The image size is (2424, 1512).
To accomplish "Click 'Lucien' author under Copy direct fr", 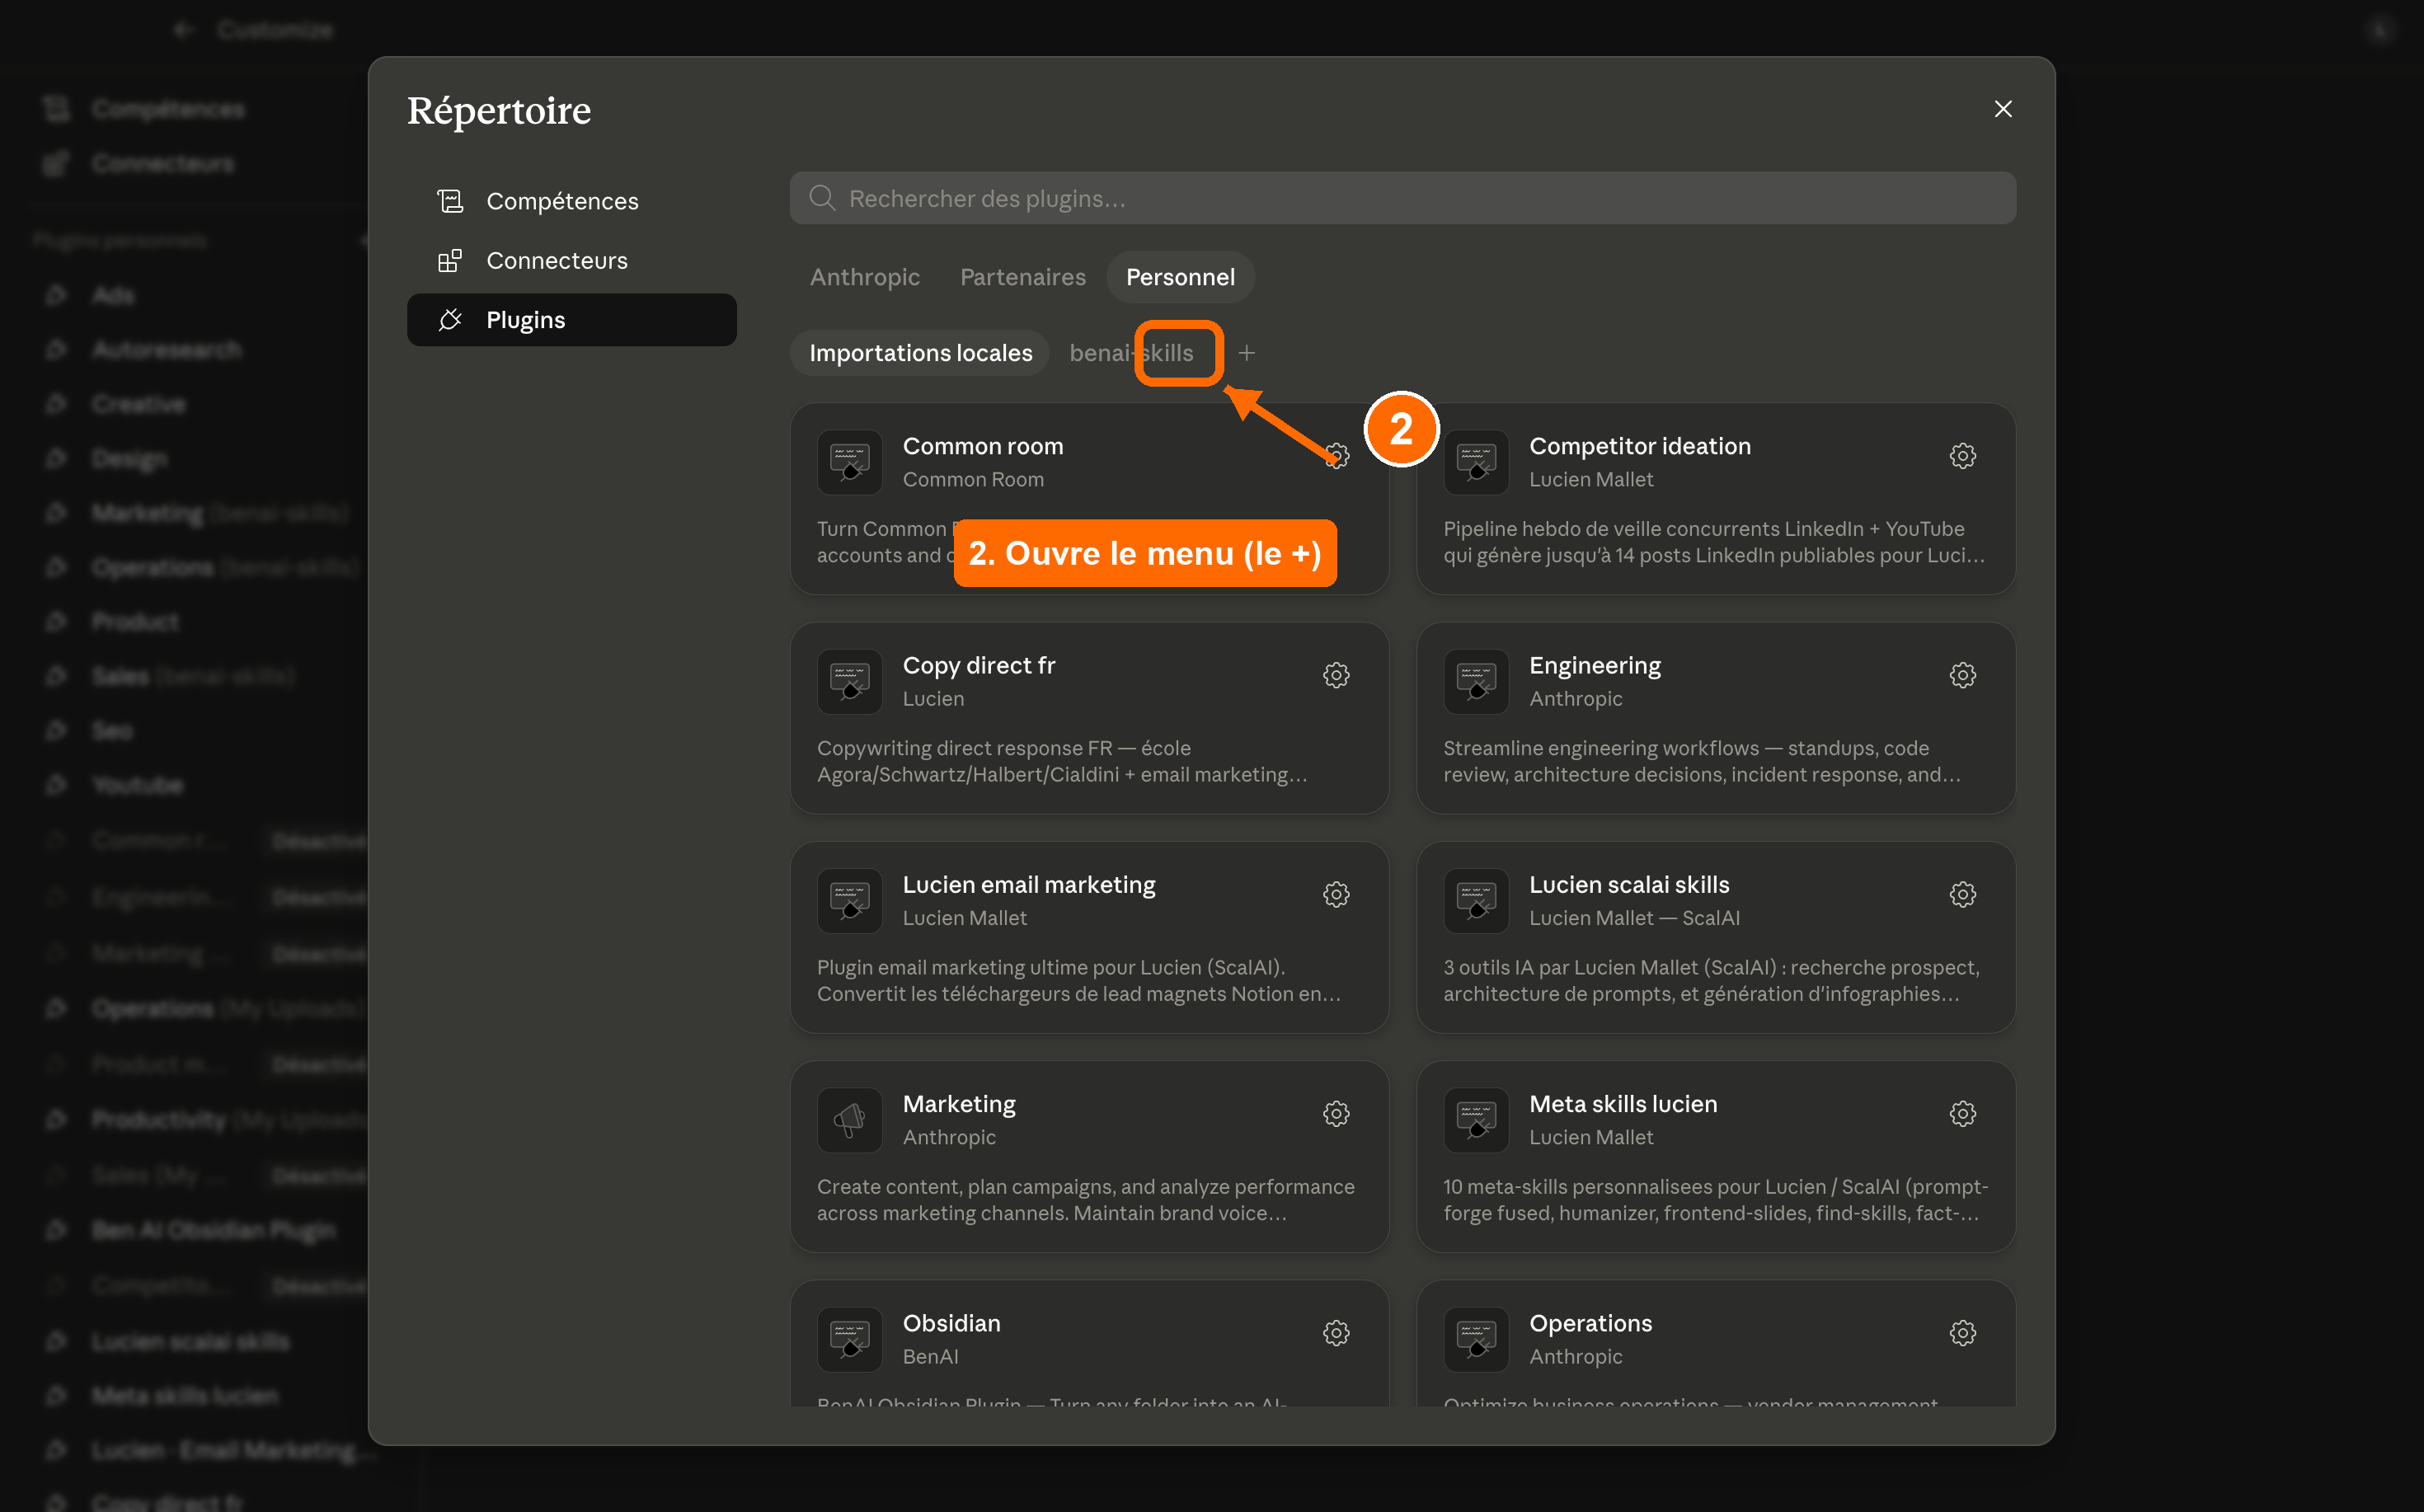I will pos(933,699).
